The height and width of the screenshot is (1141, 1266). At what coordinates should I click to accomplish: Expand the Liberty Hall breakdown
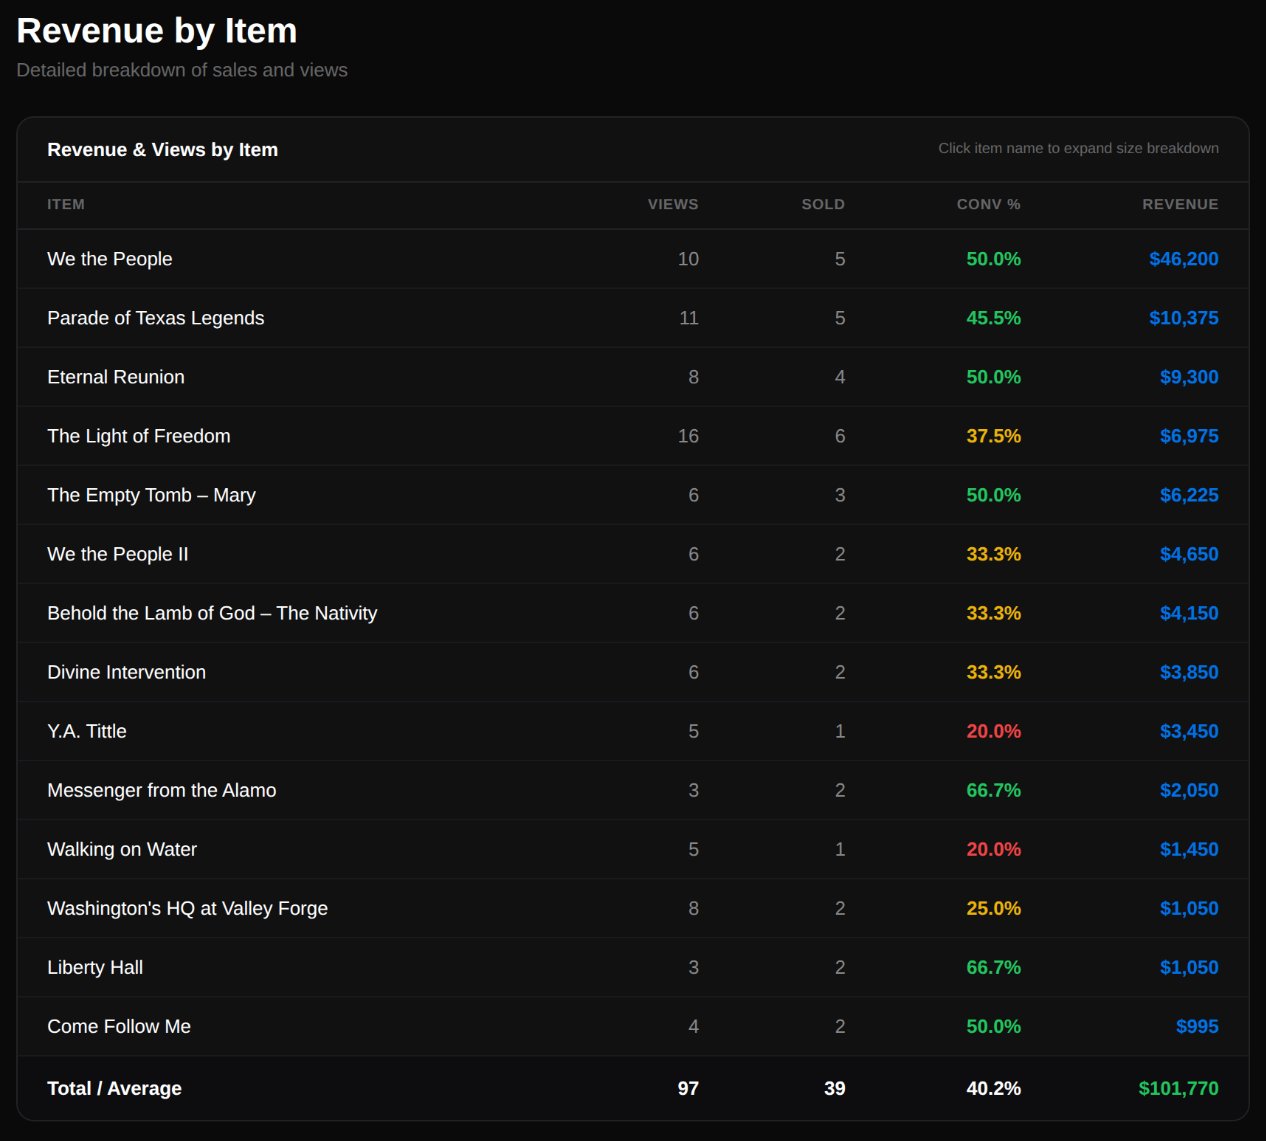click(x=95, y=967)
